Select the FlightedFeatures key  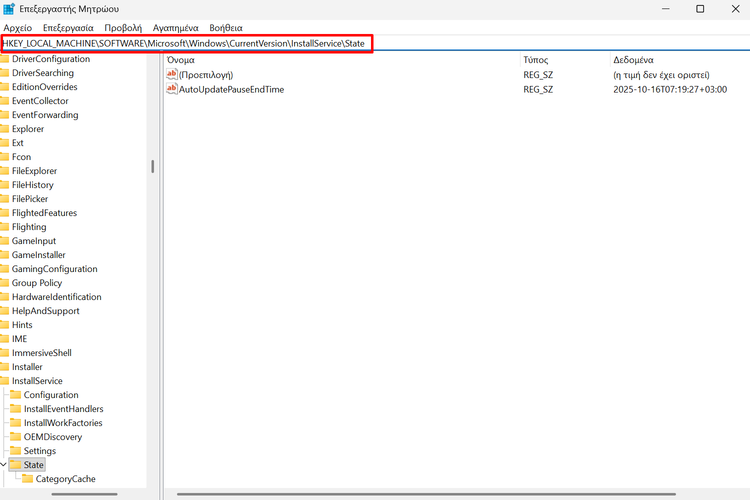pyautogui.click(x=44, y=213)
